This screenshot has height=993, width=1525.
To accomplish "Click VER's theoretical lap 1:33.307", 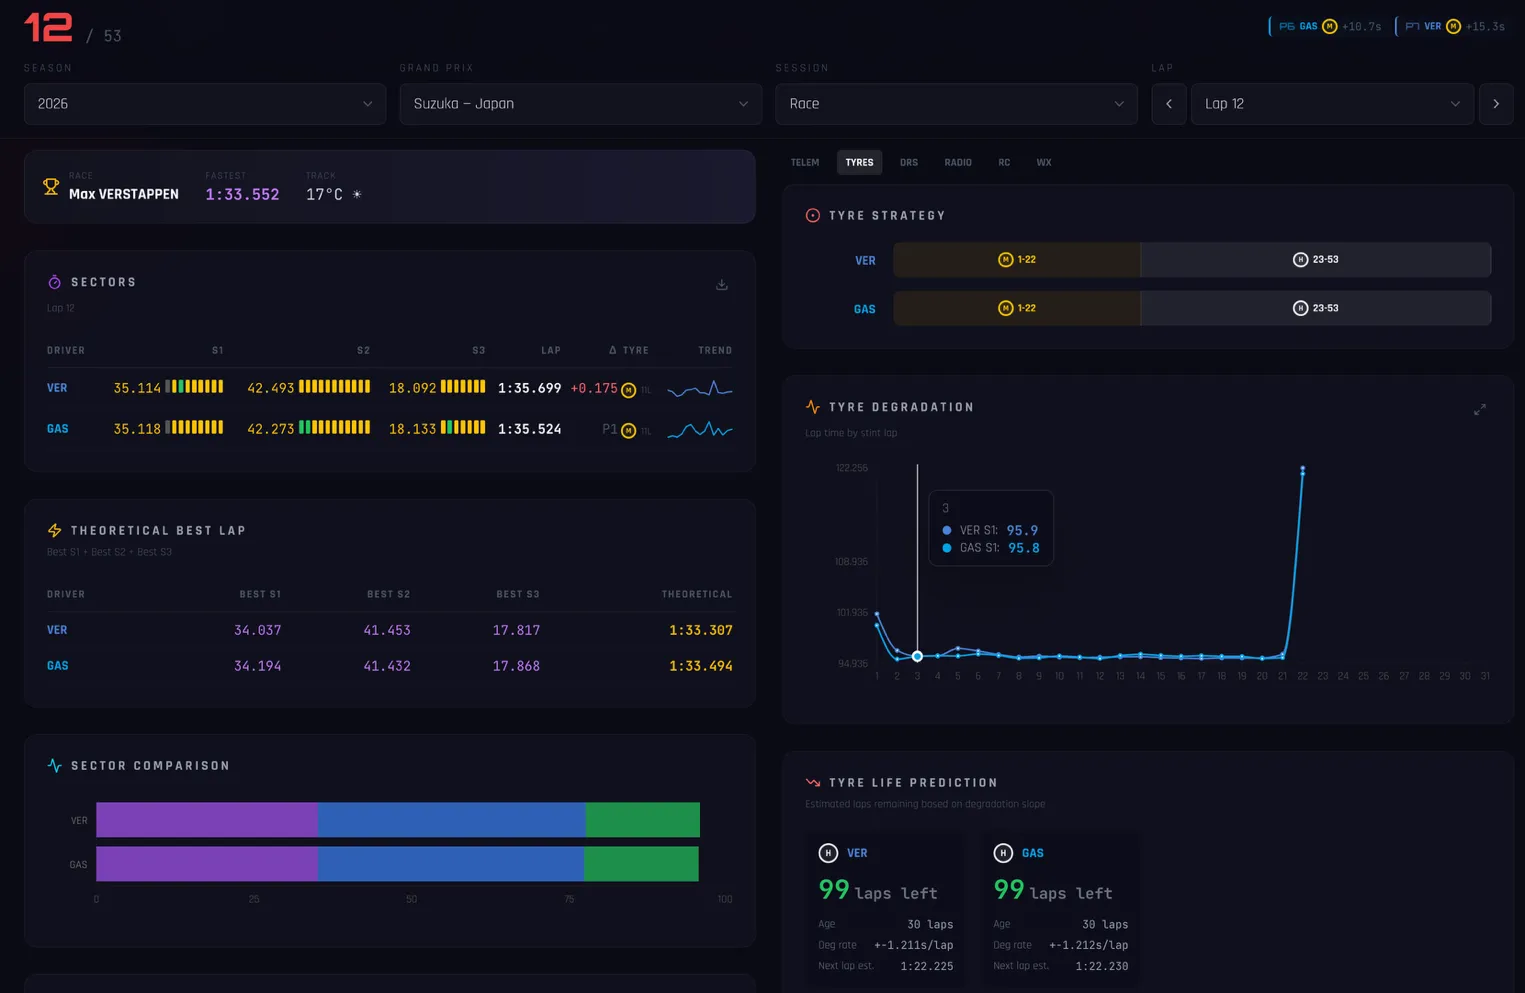I will [701, 630].
